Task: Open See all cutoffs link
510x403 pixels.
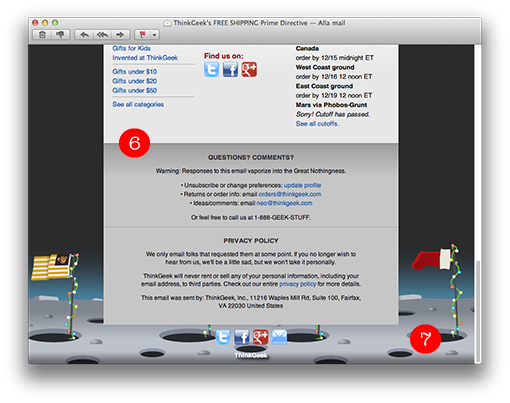Action: [317, 124]
